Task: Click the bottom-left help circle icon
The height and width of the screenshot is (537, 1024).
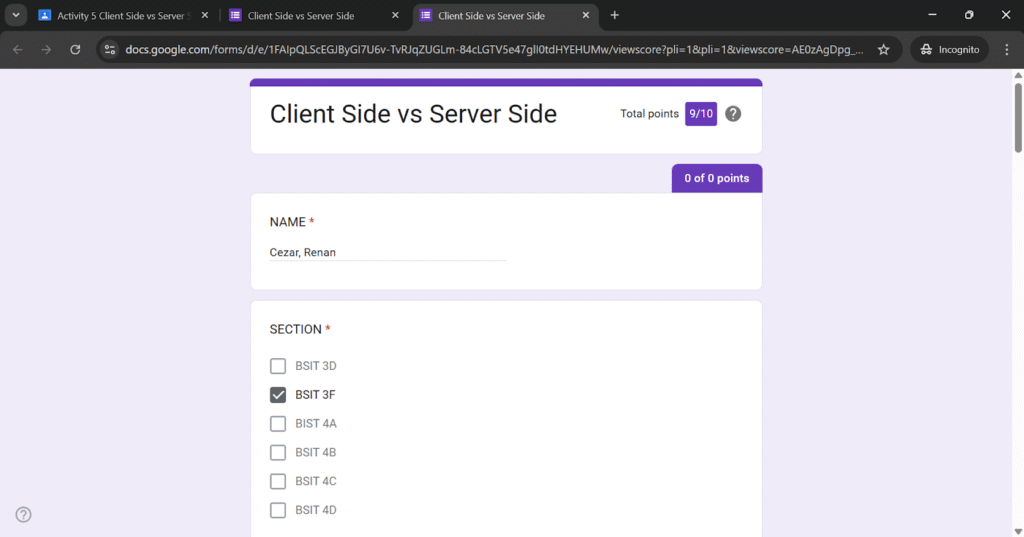Action: (x=24, y=514)
